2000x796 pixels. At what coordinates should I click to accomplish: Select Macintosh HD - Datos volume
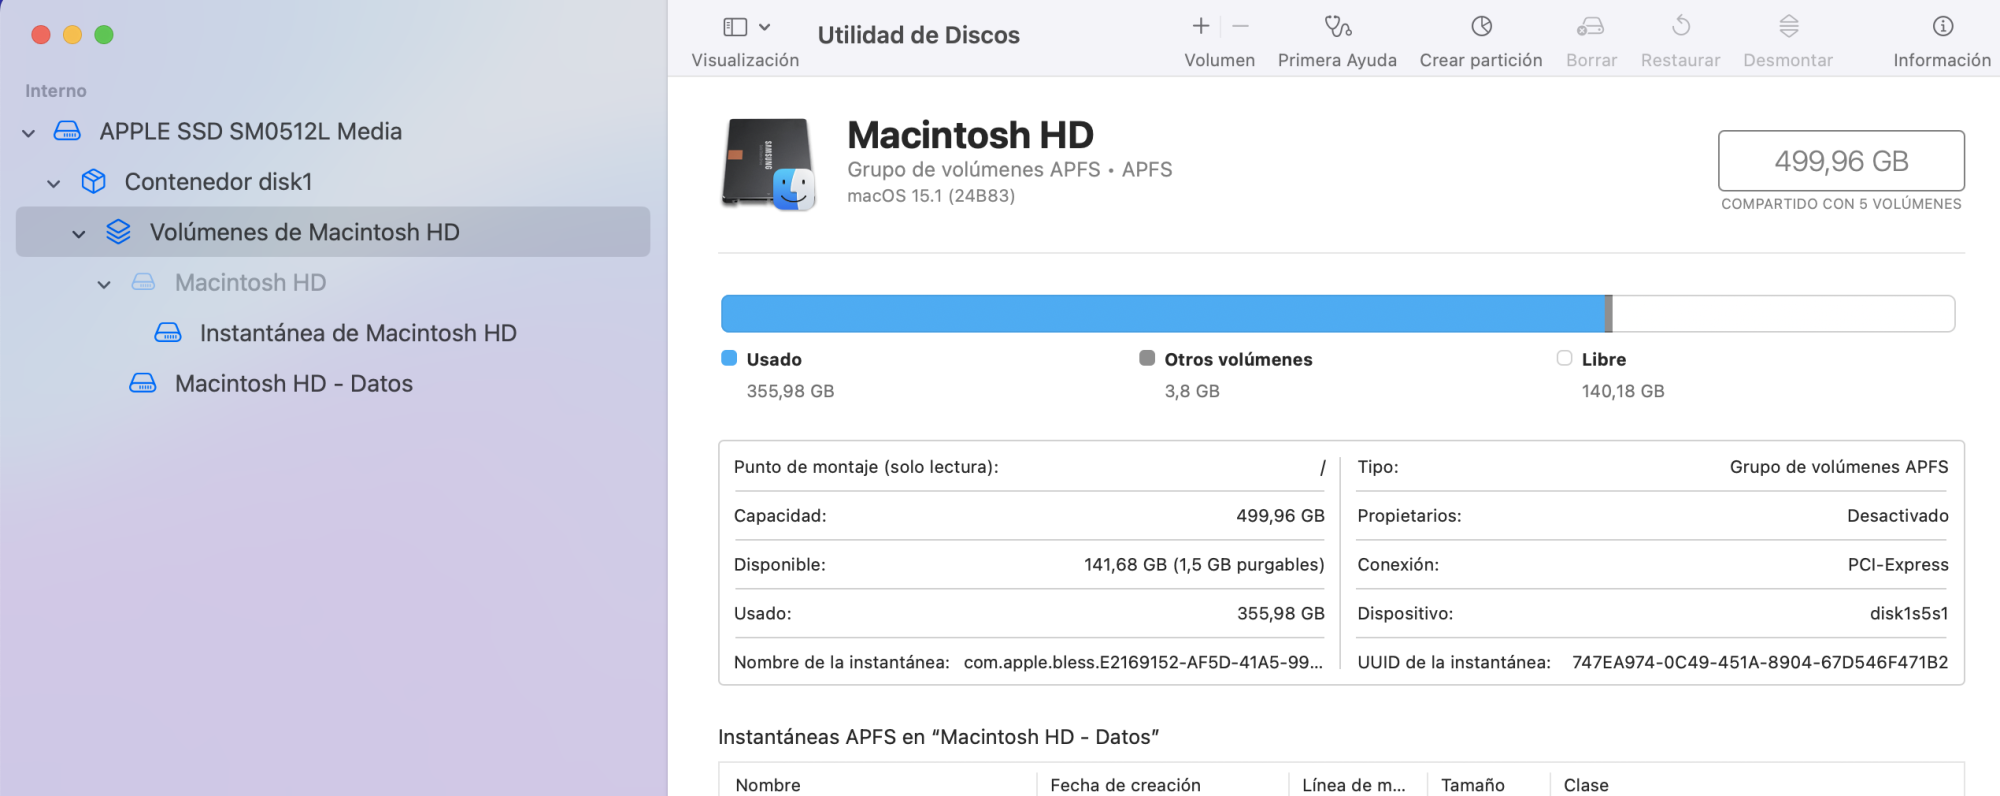pyautogui.click(x=294, y=383)
